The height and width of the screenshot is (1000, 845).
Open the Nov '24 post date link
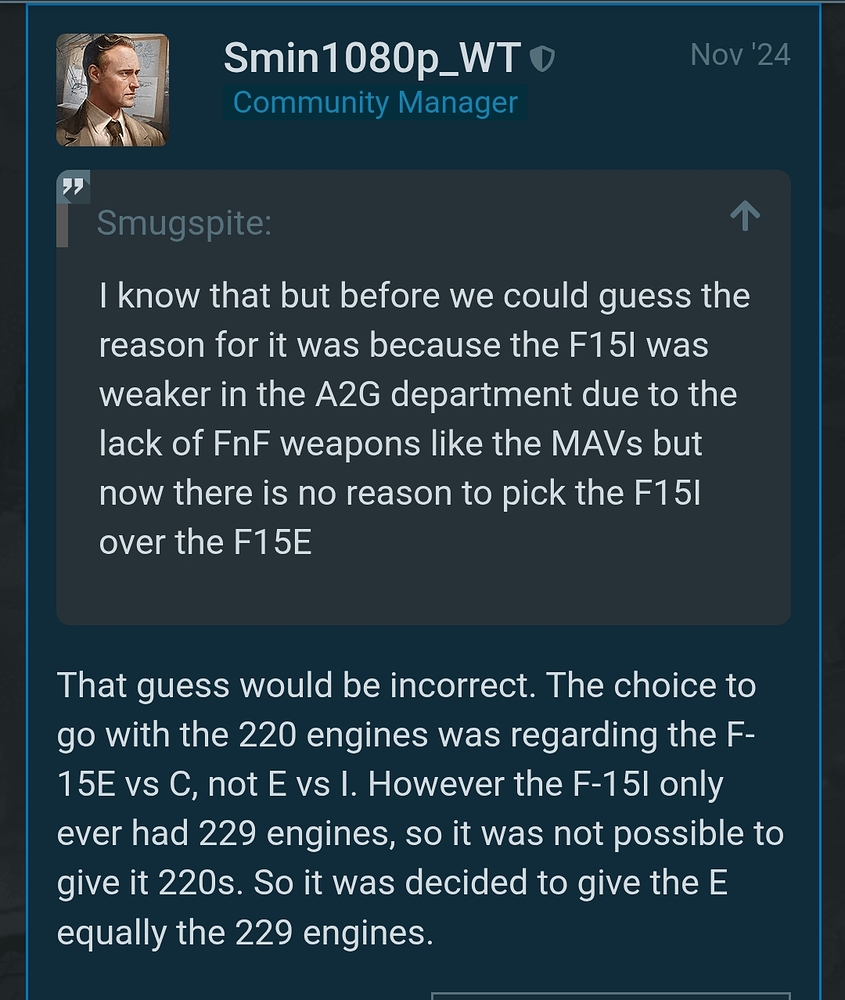tap(740, 55)
